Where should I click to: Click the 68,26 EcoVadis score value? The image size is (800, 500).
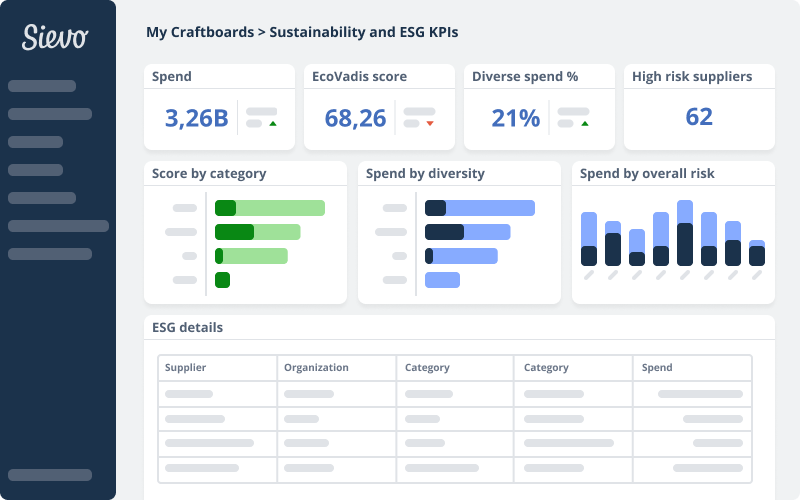pos(355,118)
